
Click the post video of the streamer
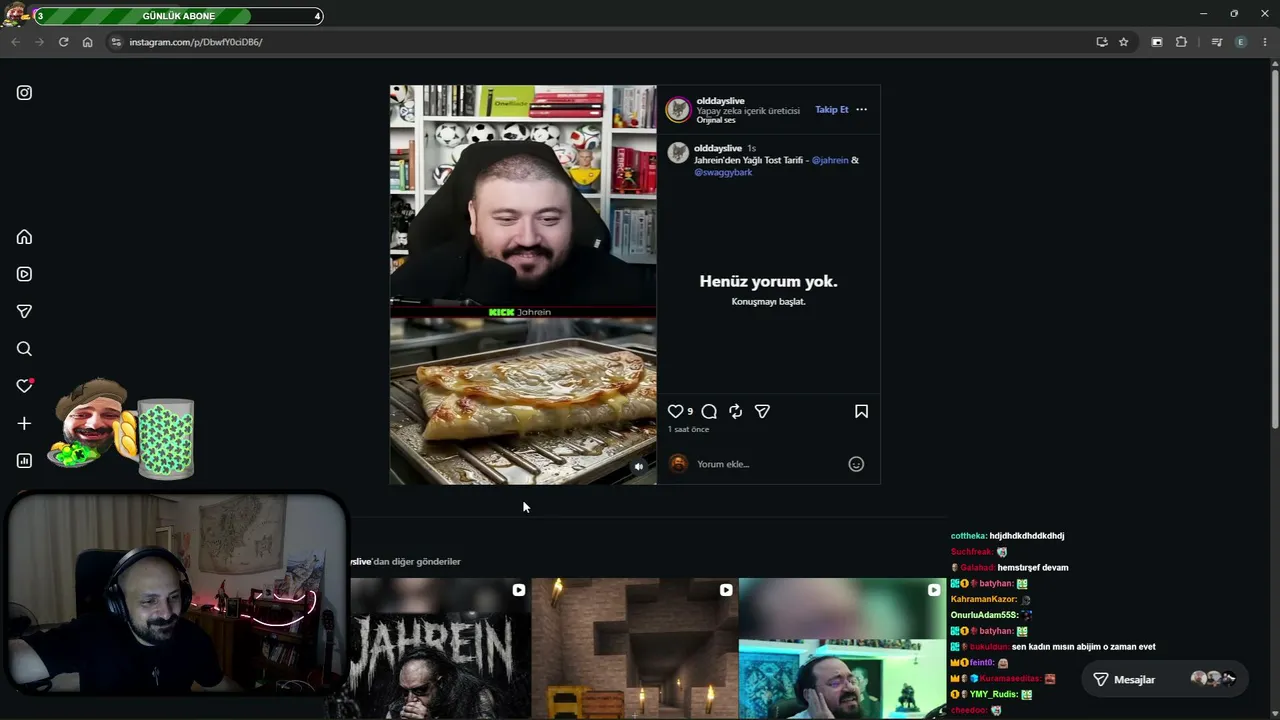pos(523,285)
